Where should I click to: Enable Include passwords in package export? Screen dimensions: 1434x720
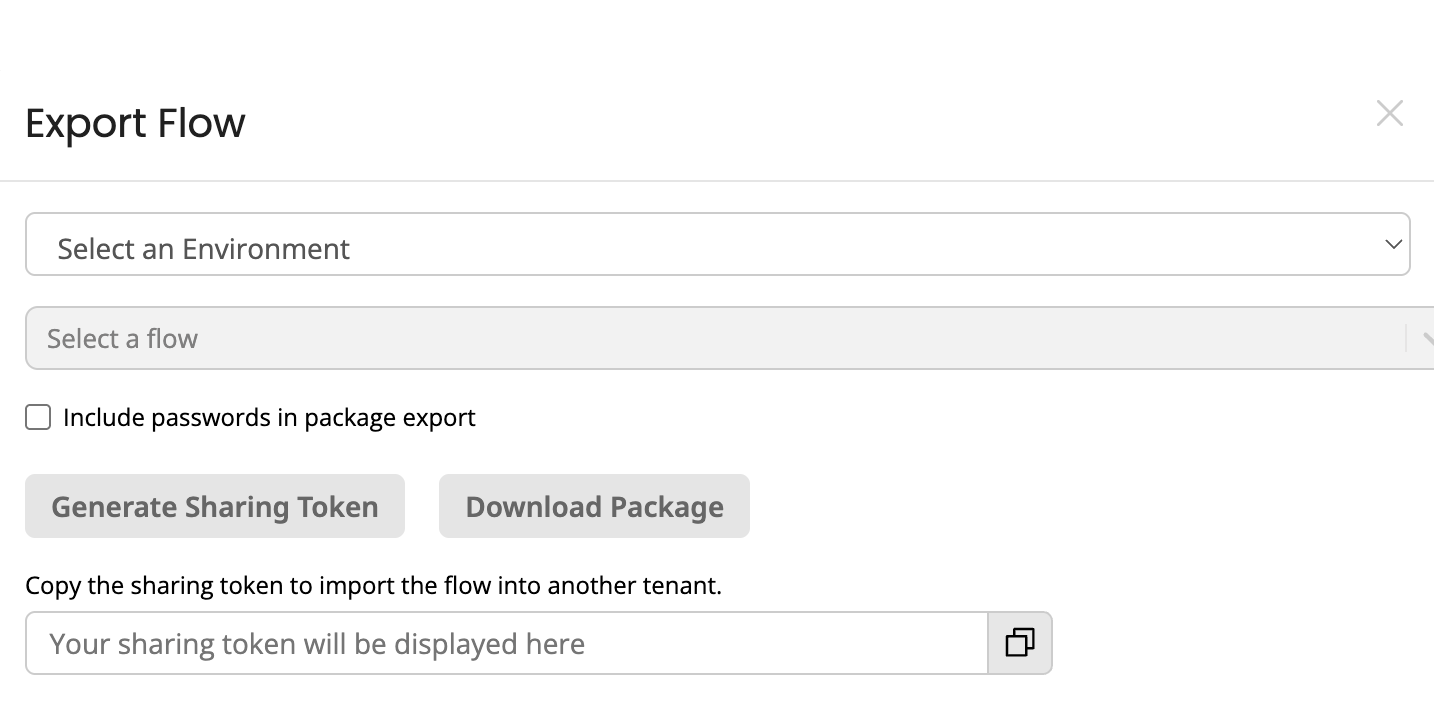pos(38,417)
